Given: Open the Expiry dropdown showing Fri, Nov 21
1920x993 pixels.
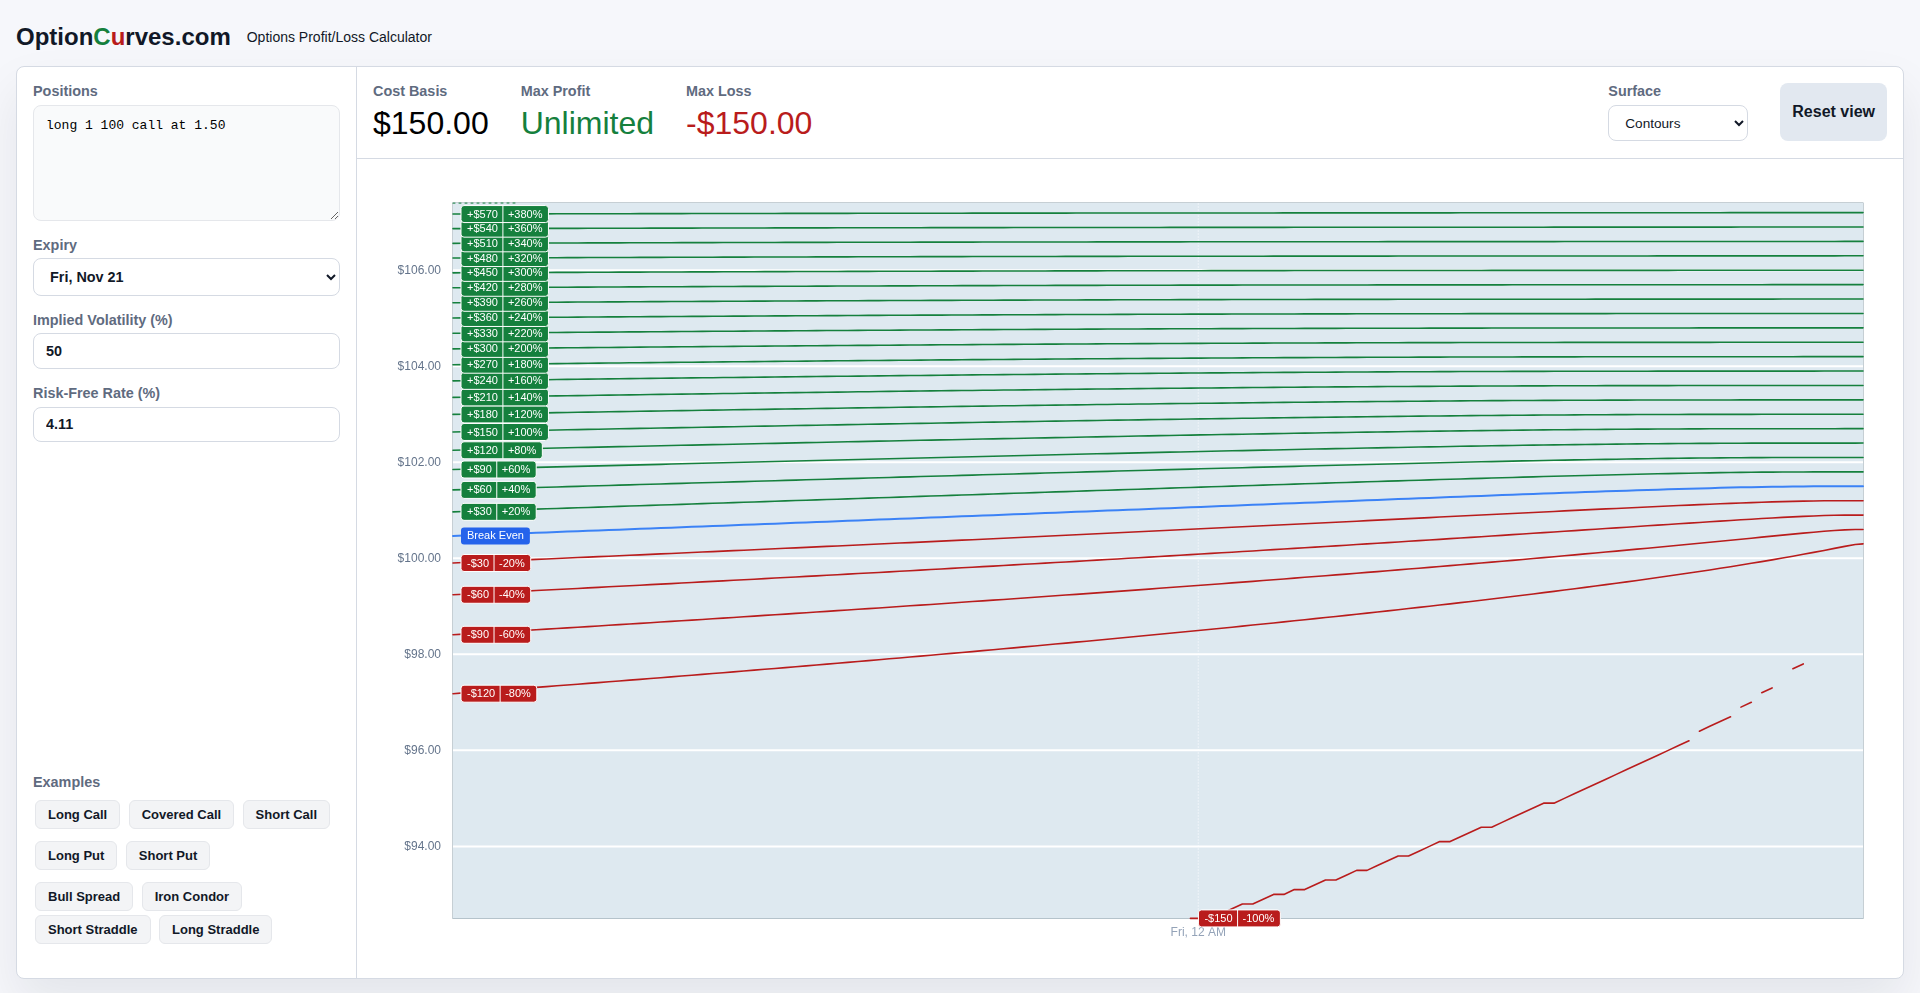Looking at the screenshot, I should tap(186, 277).
